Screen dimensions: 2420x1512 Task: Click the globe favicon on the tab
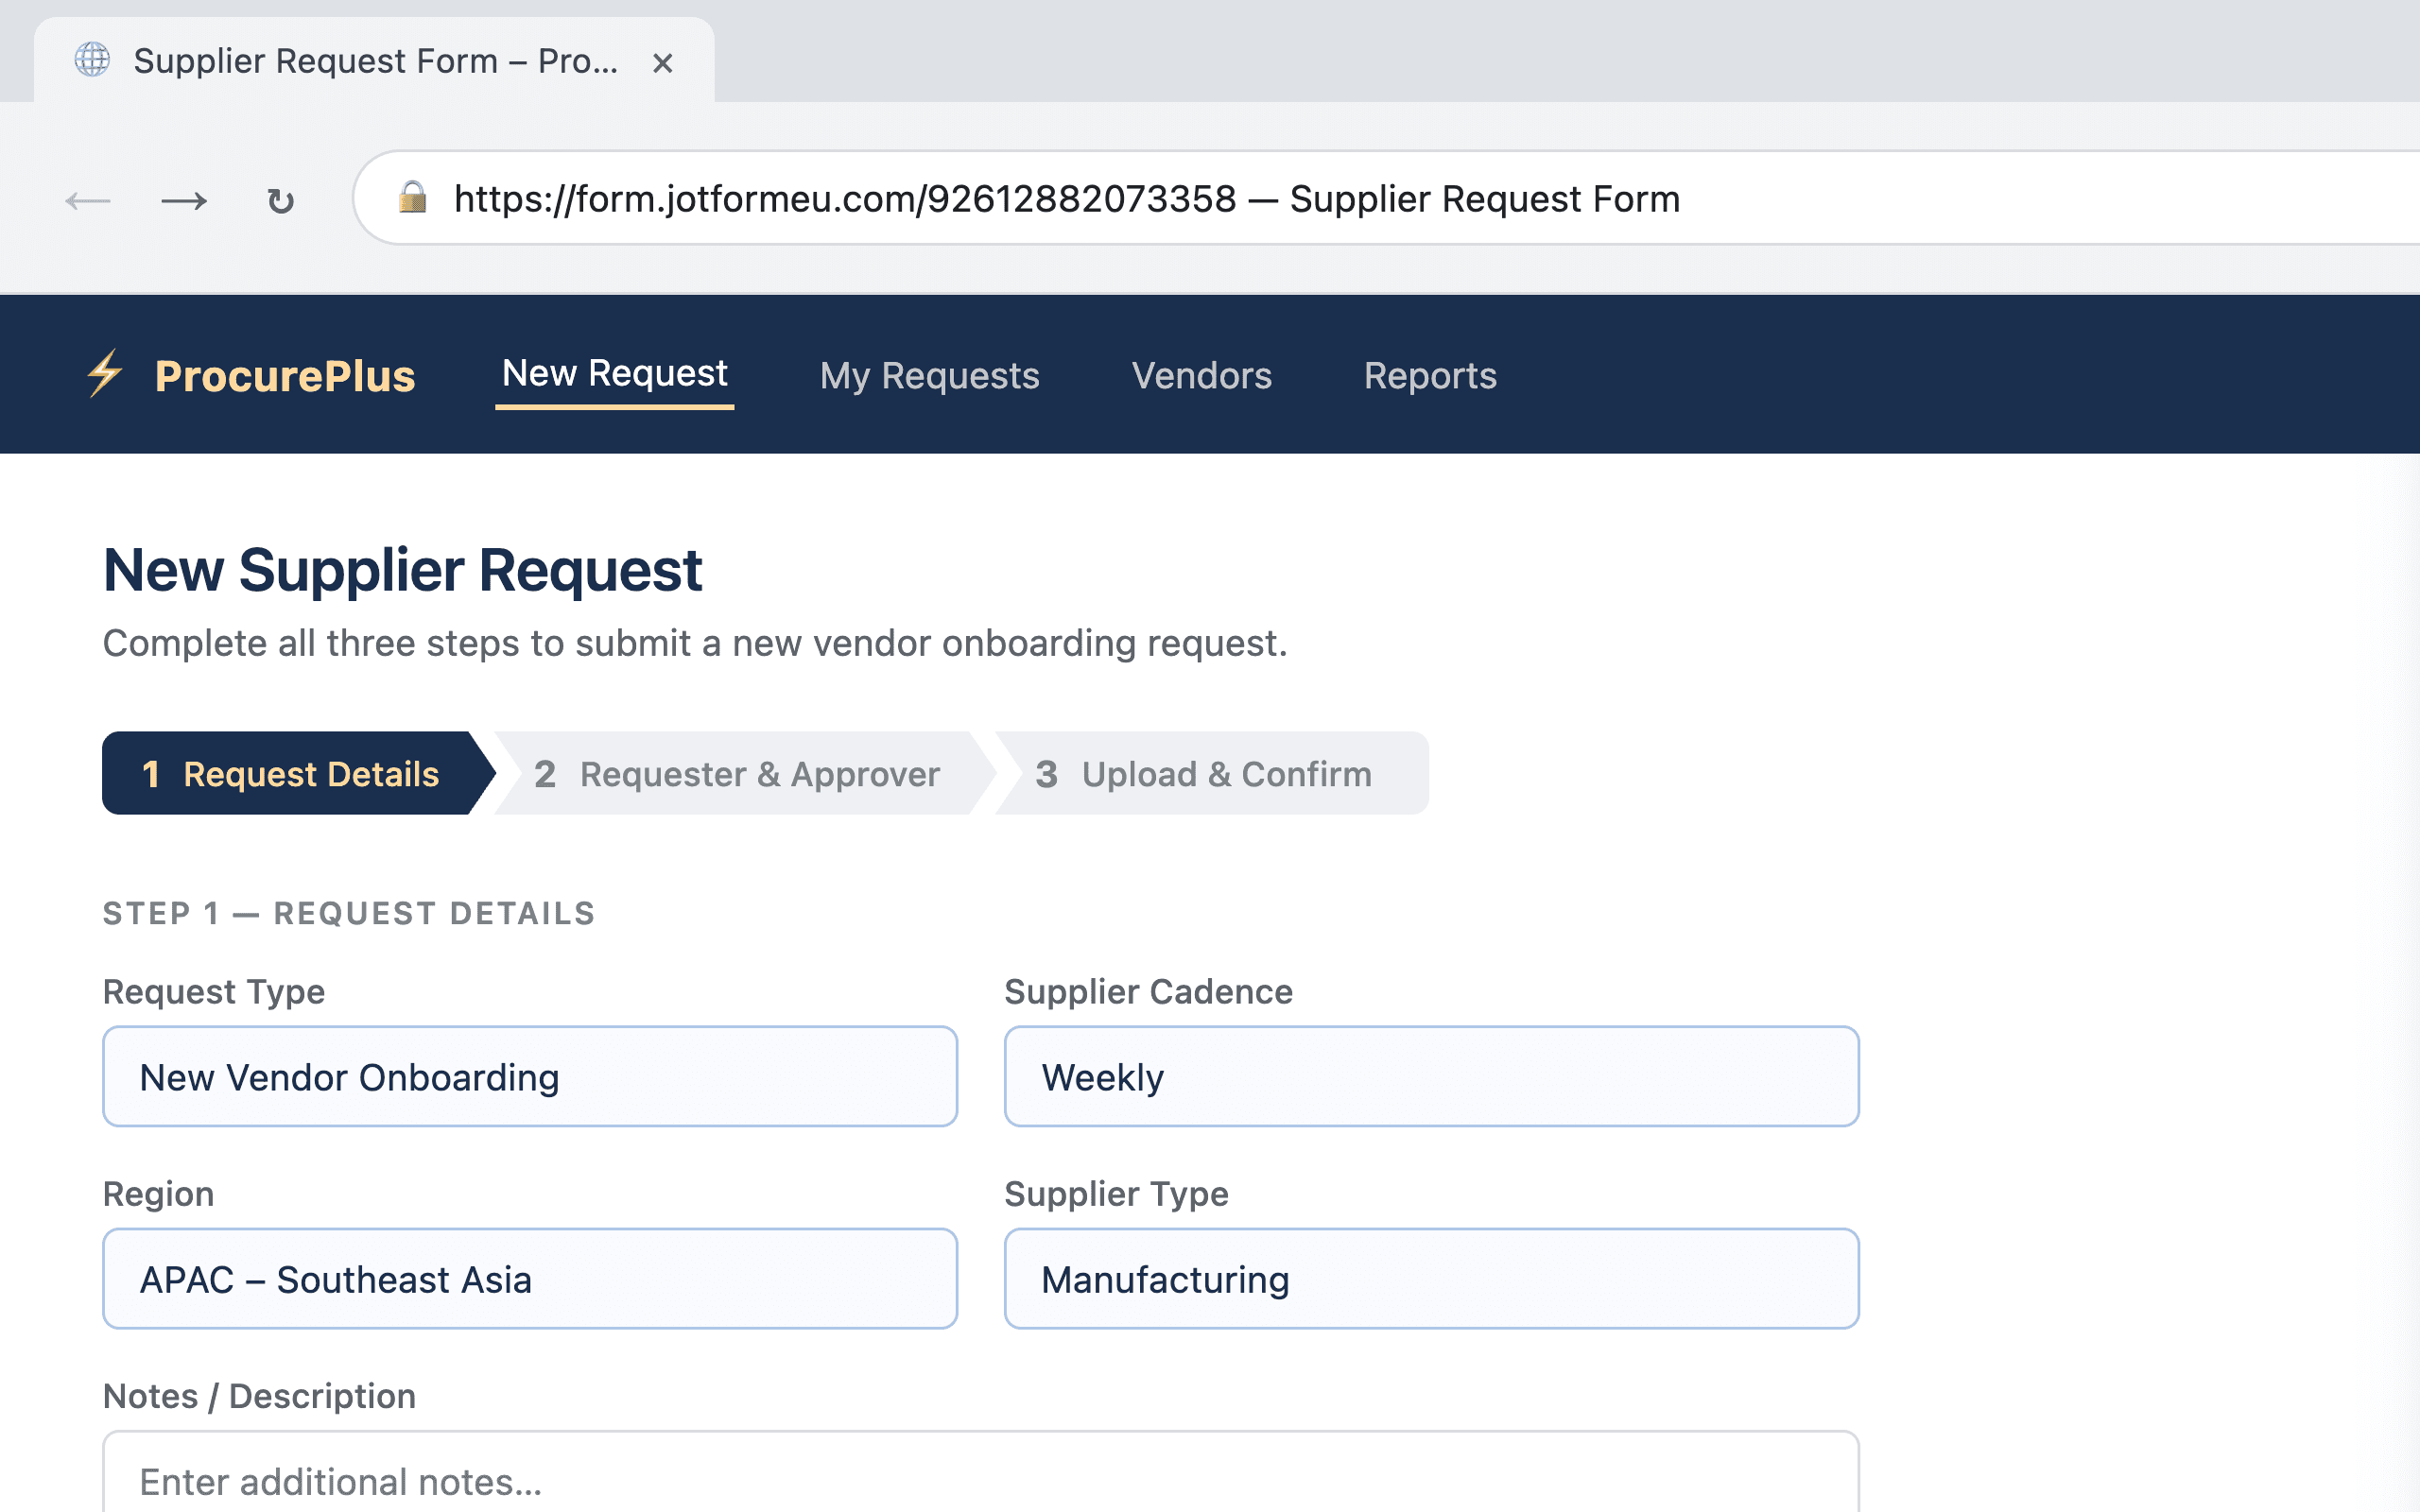click(92, 60)
